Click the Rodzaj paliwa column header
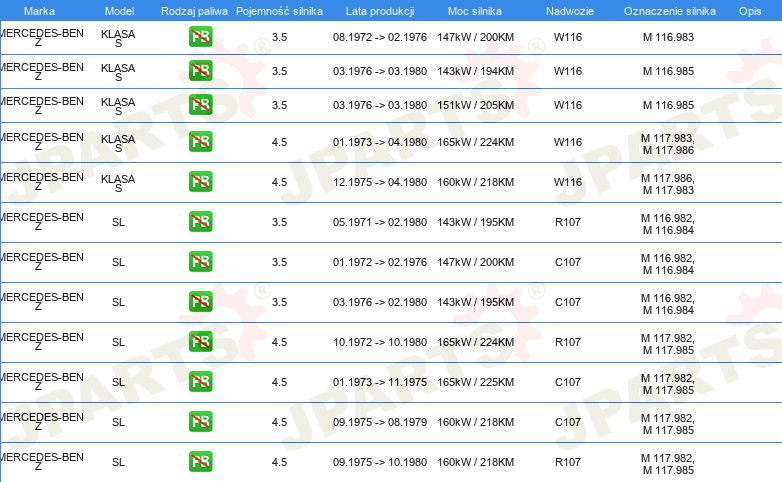The height and width of the screenshot is (482, 782). click(x=194, y=11)
